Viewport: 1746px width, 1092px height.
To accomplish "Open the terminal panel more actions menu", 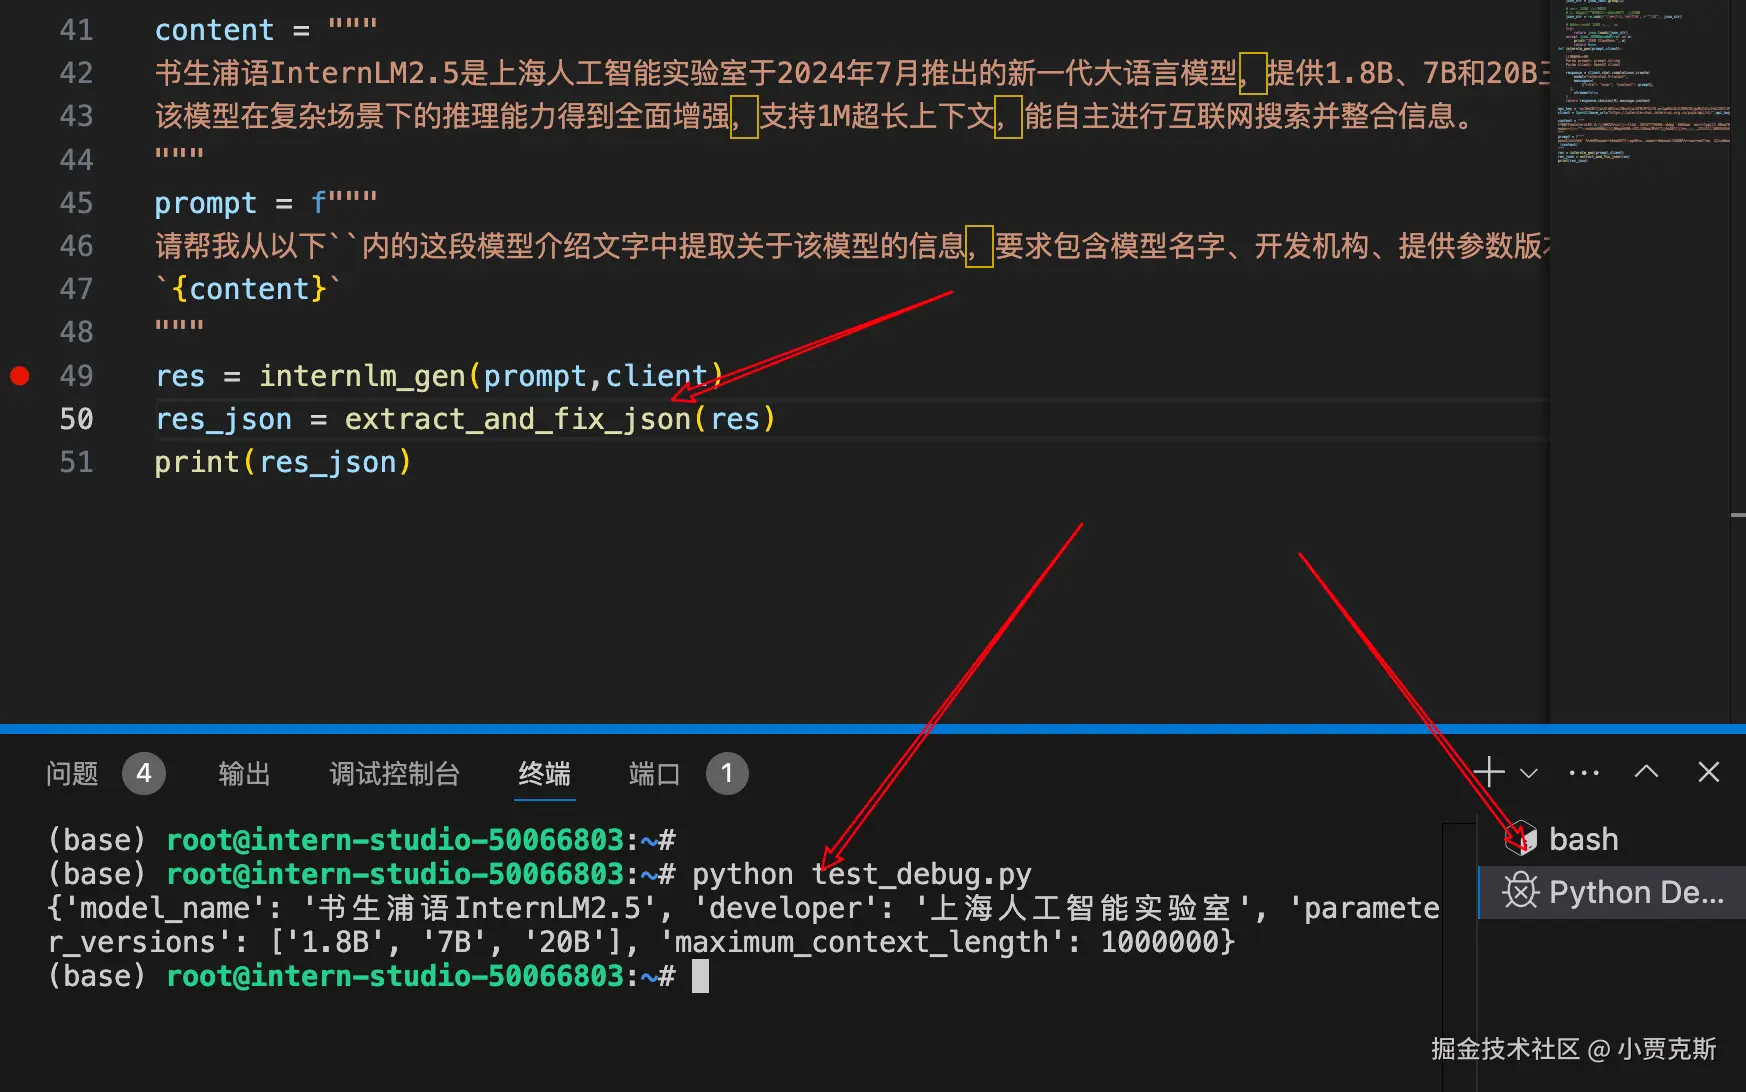I will coord(1584,773).
